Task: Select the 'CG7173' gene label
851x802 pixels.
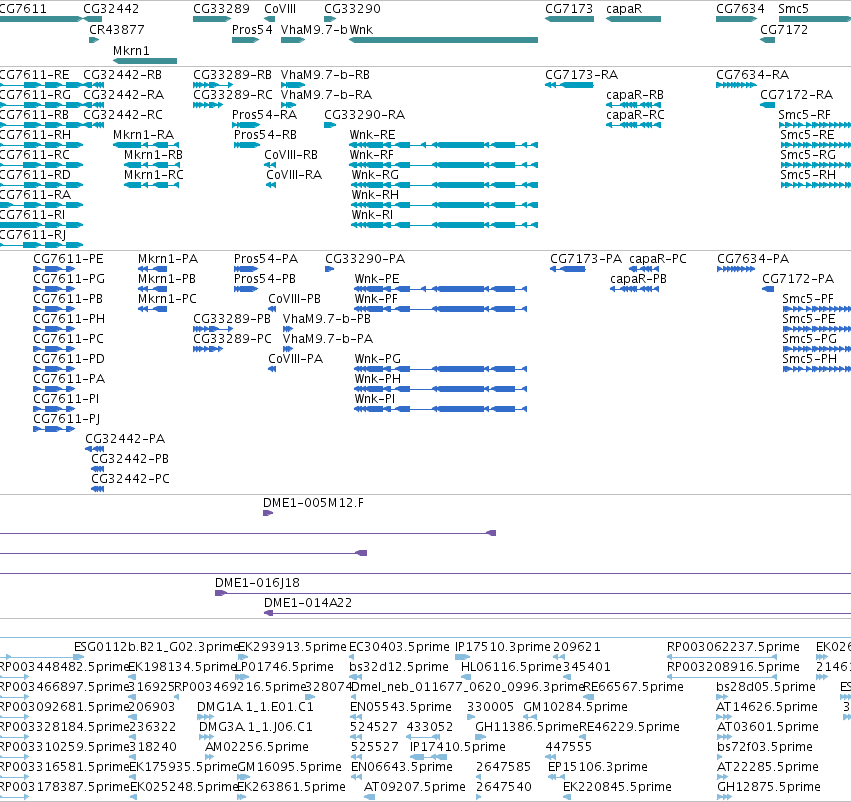Action: [569, 9]
